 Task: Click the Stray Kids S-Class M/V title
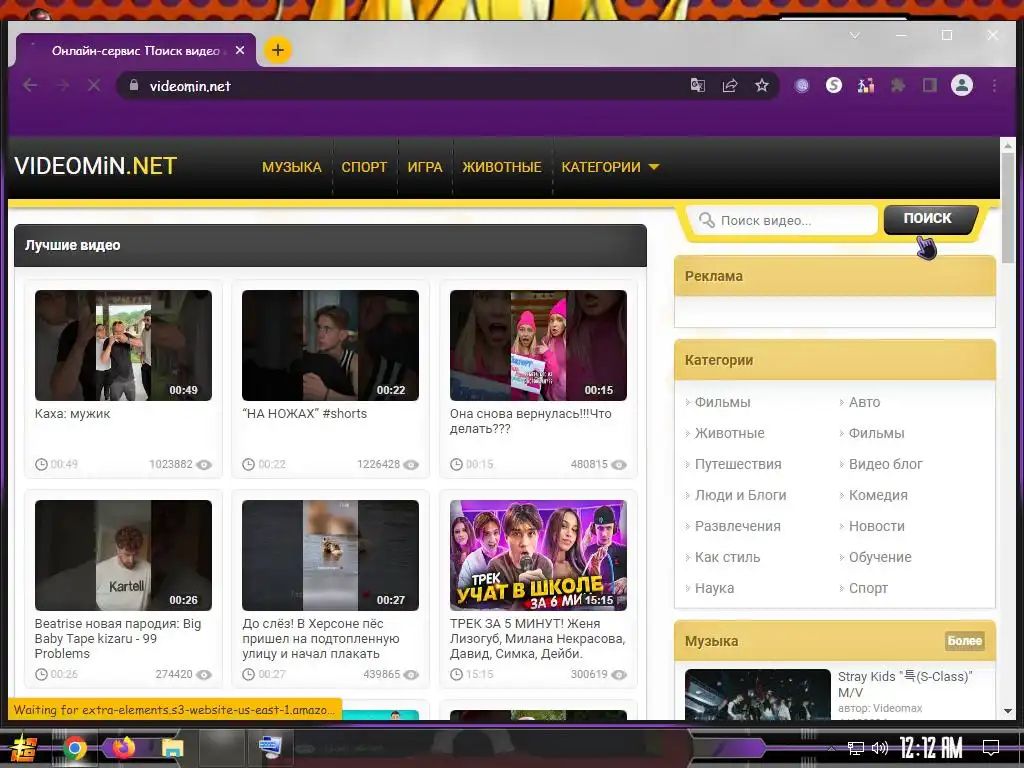coord(905,684)
